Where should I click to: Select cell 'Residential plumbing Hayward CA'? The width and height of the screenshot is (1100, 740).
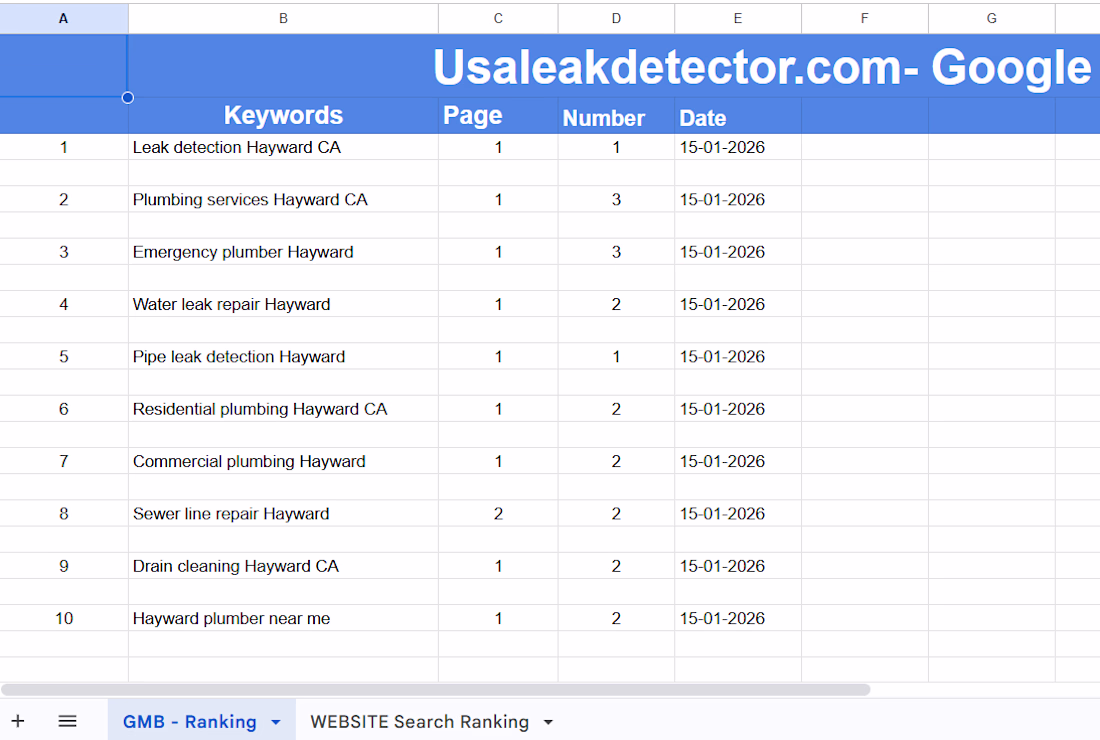tap(283, 409)
